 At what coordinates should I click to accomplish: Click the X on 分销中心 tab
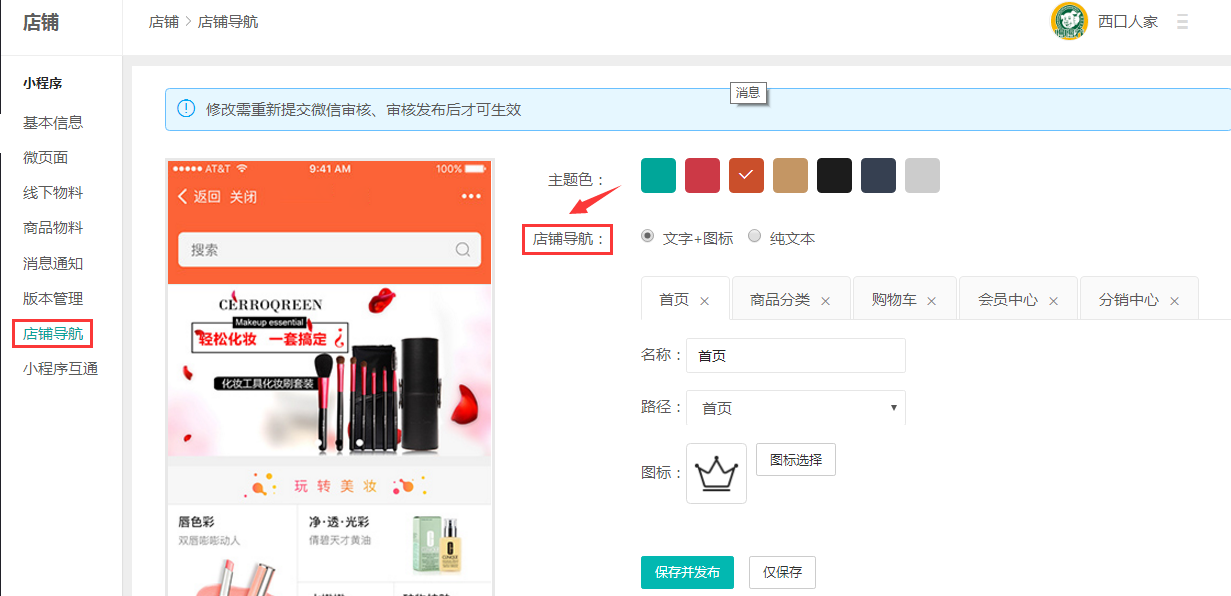(1174, 301)
